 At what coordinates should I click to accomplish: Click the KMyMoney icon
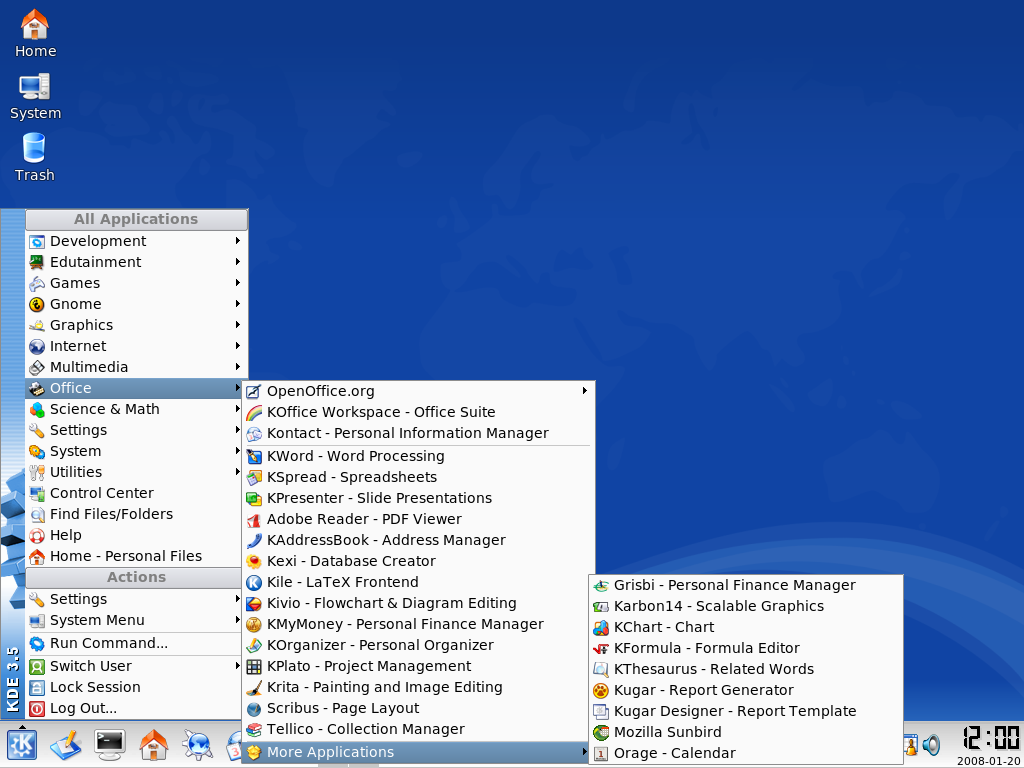(254, 624)
